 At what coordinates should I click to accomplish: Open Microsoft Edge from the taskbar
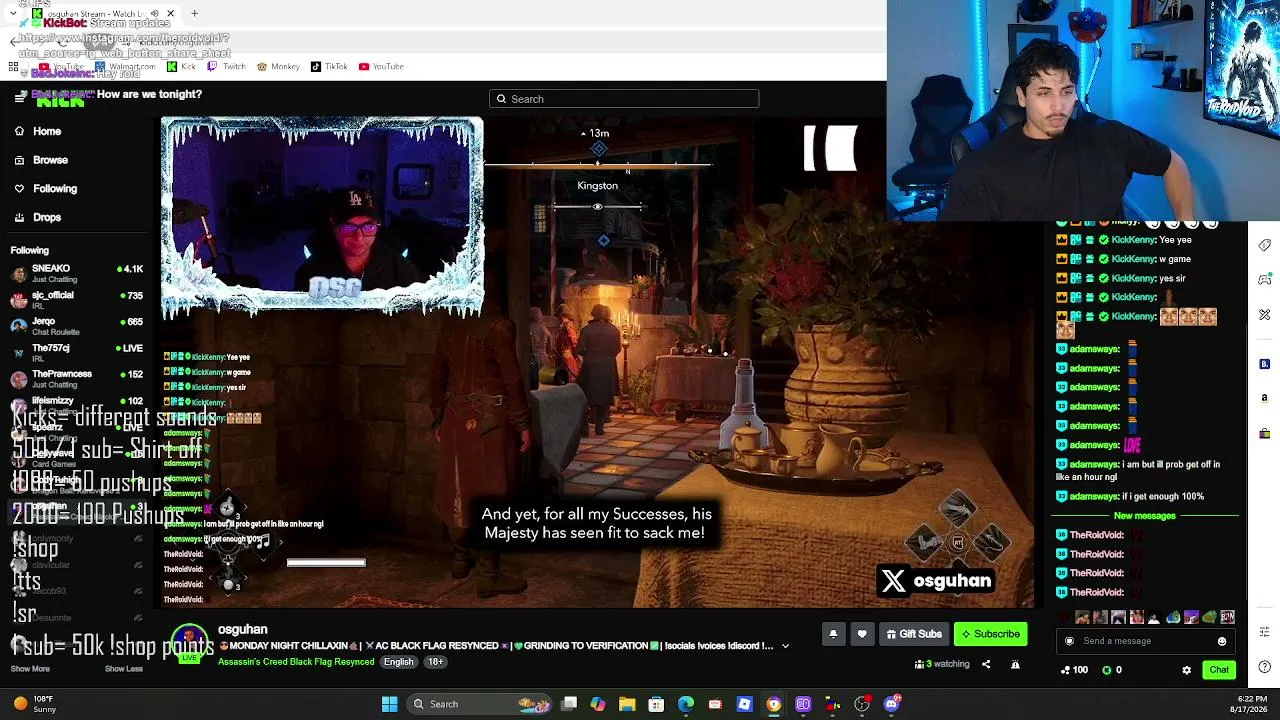point(686,704)
